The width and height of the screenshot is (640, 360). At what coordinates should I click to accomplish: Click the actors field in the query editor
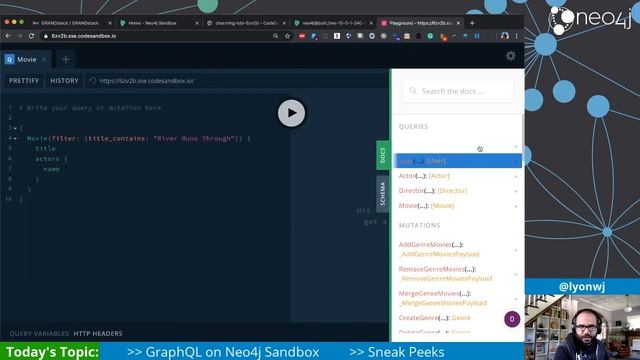click(x=47, y=159)
